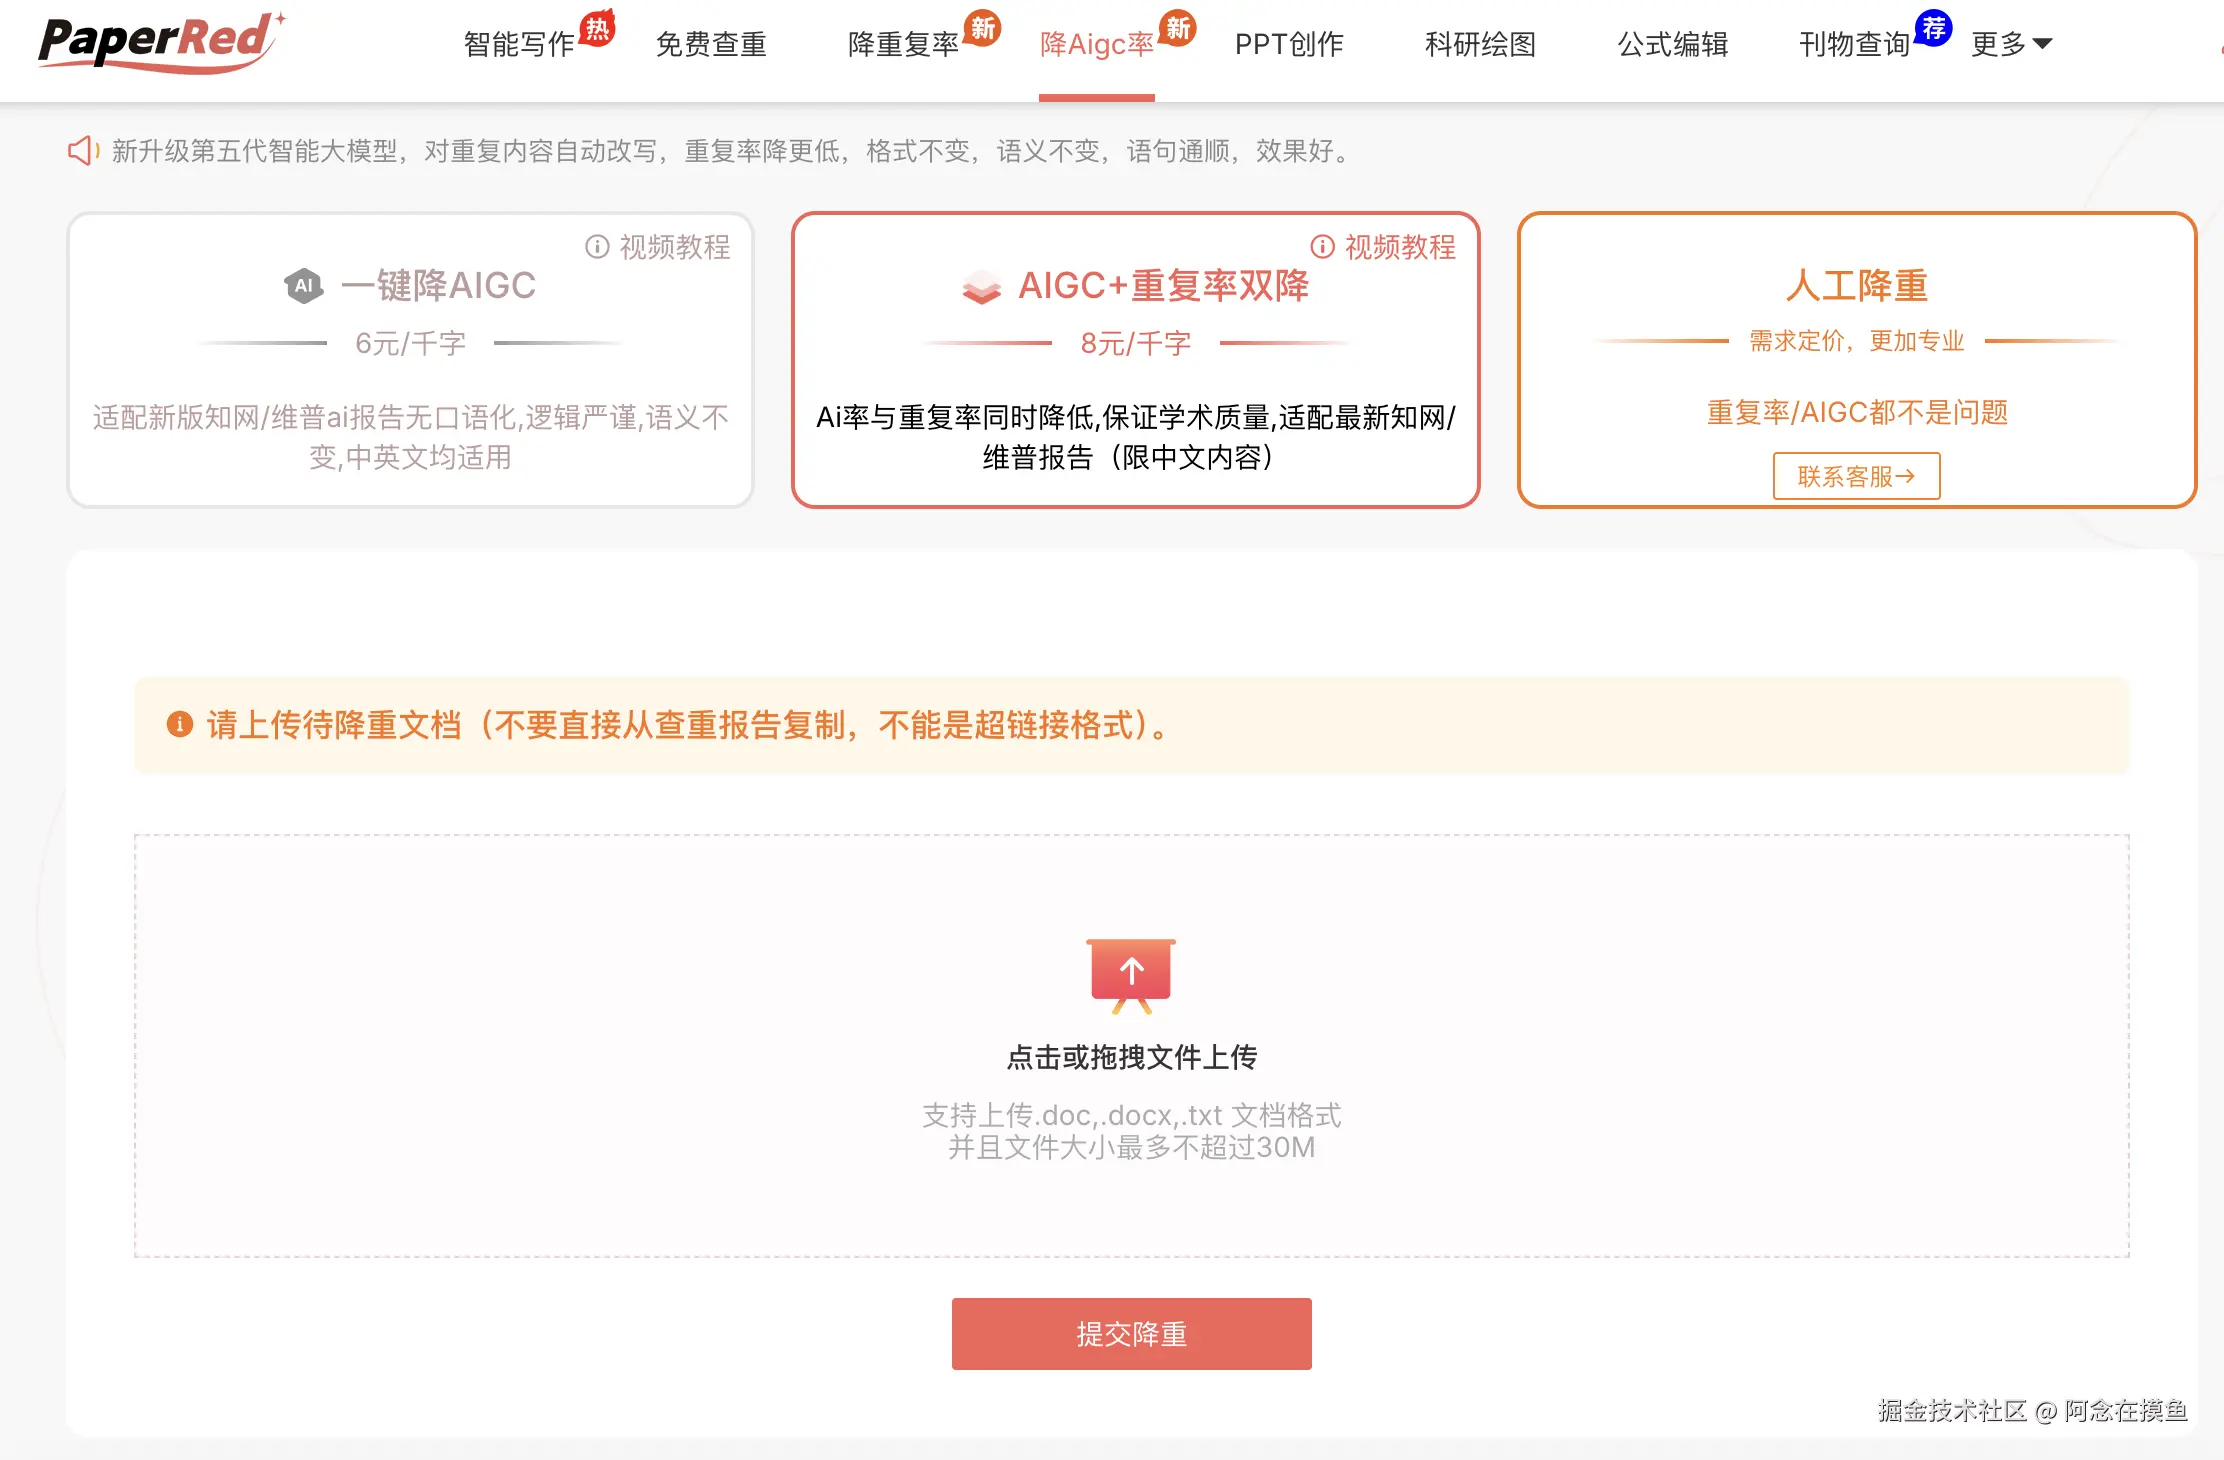Click the layered stack icon beside AIGC+重复率双降
Screen dimensions: 2224x1460
[981, 288]
